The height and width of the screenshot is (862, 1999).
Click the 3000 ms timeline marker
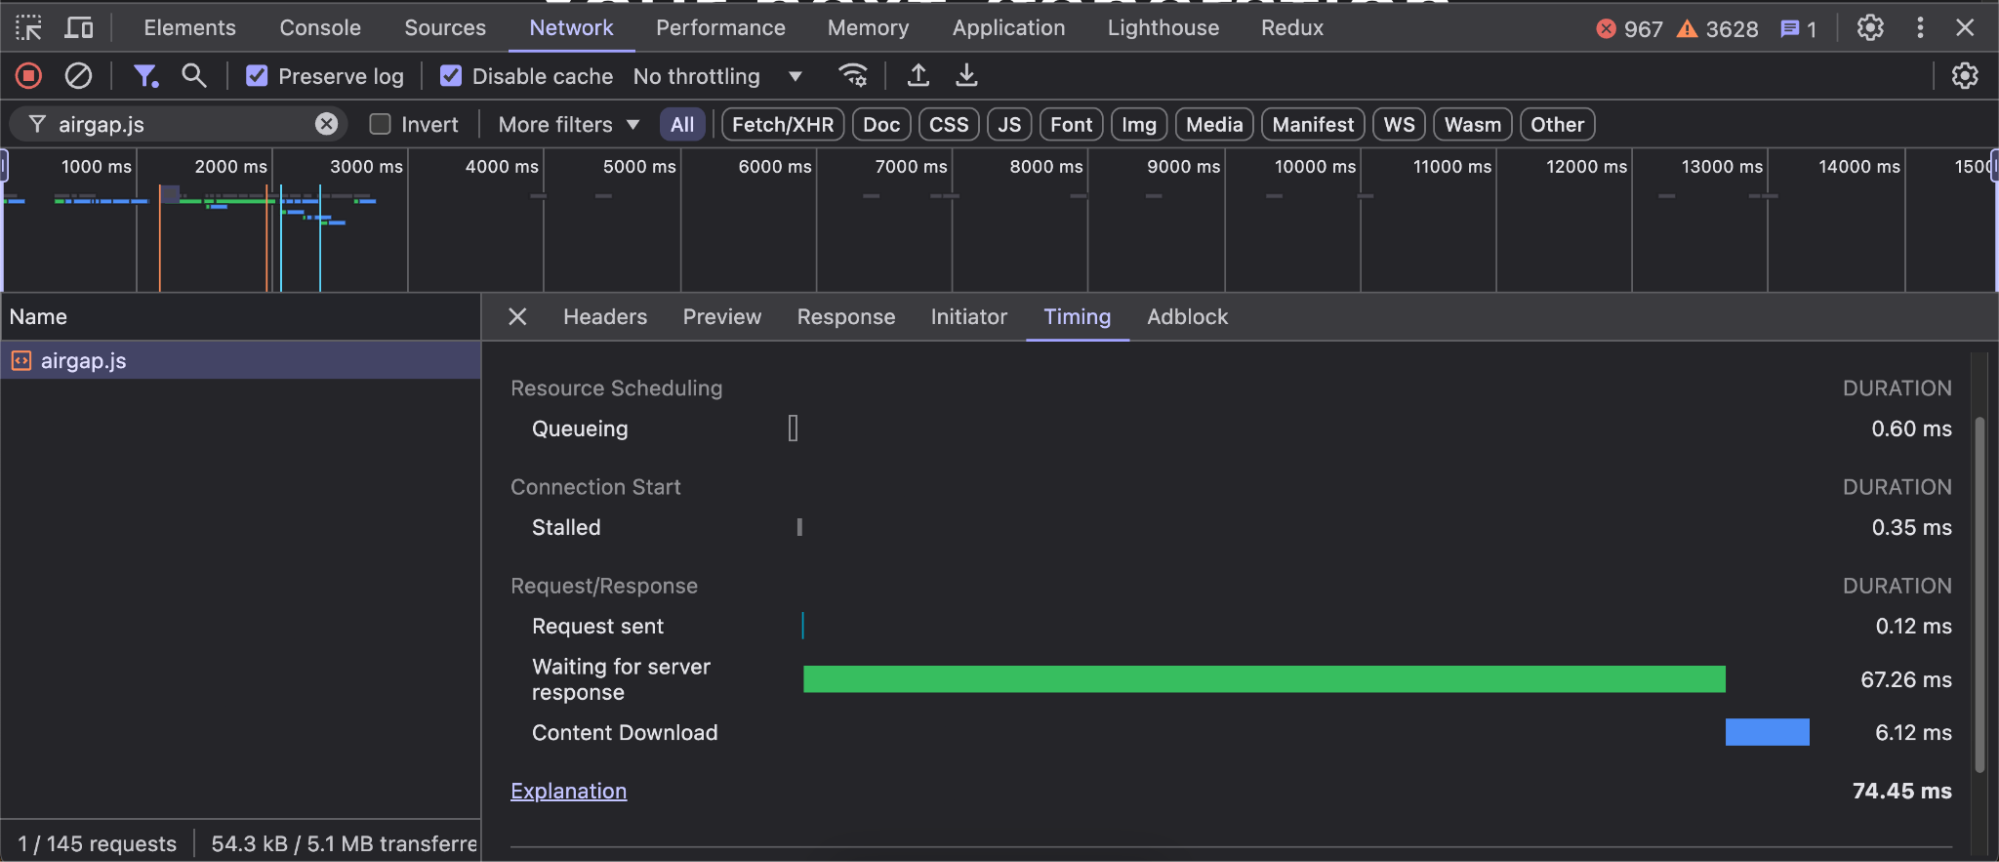366,166
